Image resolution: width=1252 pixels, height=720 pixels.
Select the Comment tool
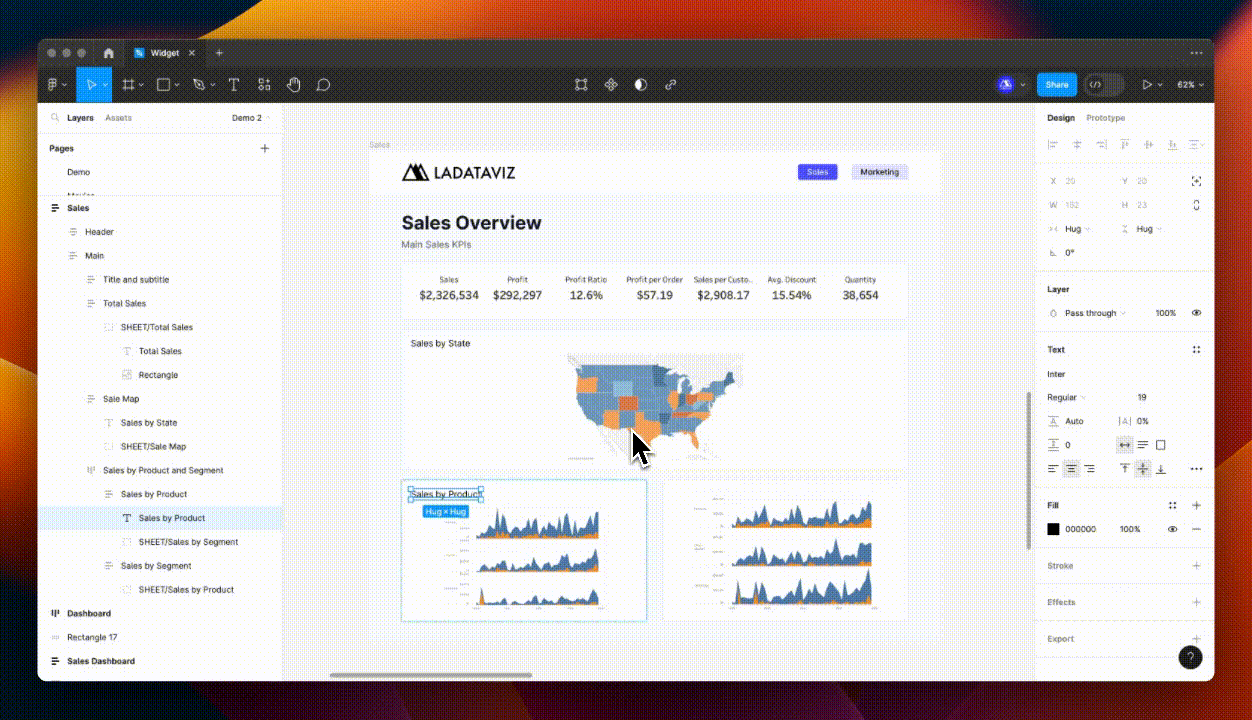point(323,85)
